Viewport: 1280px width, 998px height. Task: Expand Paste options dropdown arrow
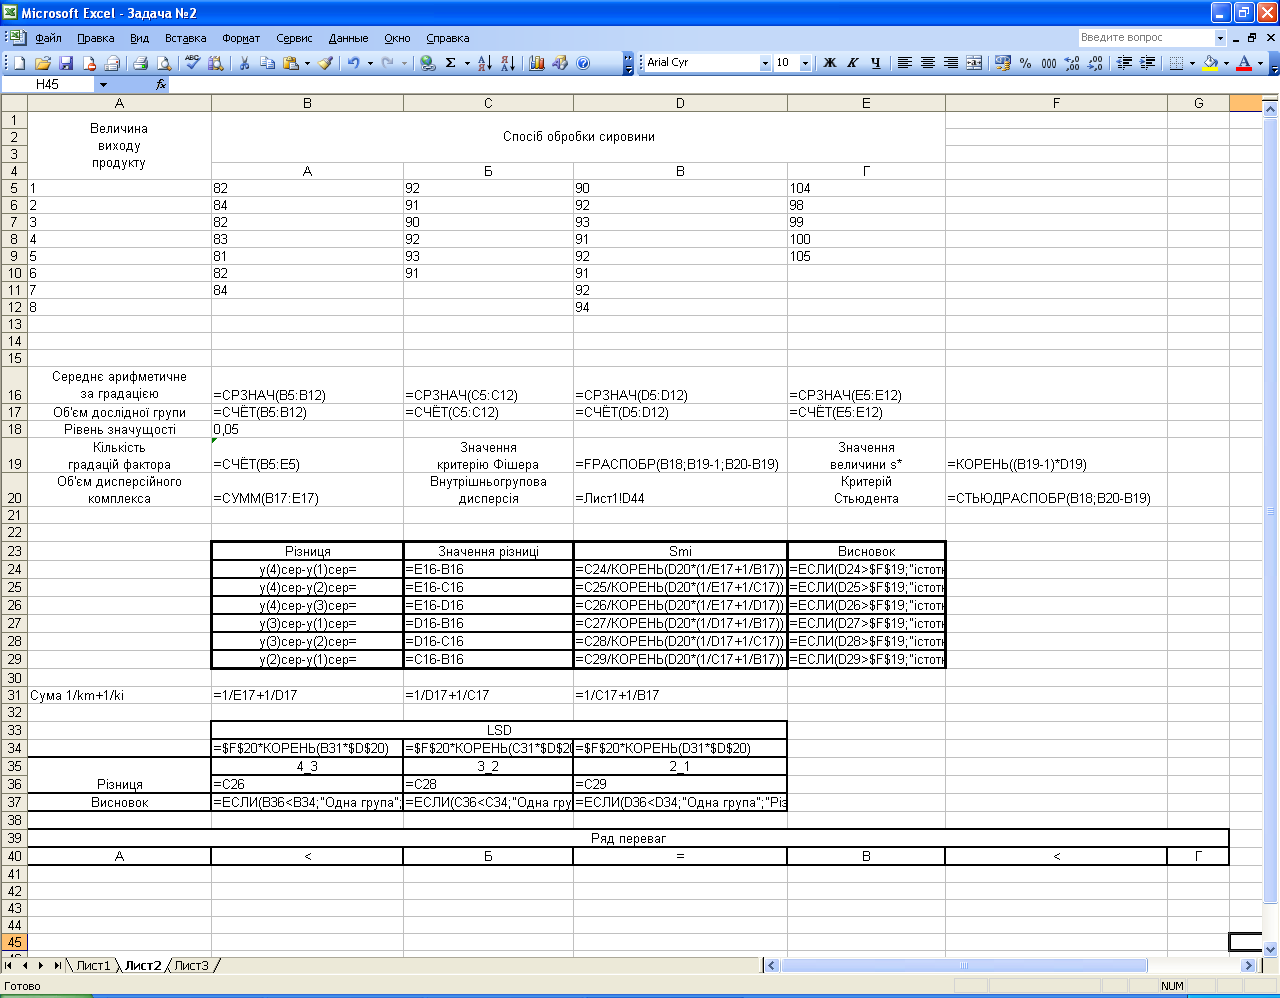pos(307,63)
